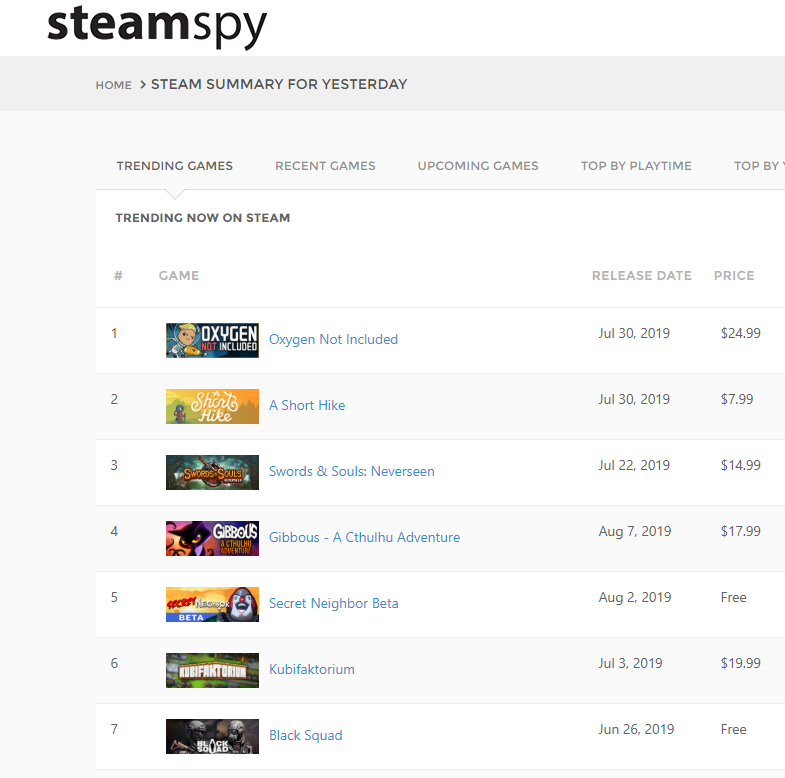Image resolution: width=785 pixels, height=778 pixels.
Task: Click release date Jun 26, 2019
Action: [636, 730]
